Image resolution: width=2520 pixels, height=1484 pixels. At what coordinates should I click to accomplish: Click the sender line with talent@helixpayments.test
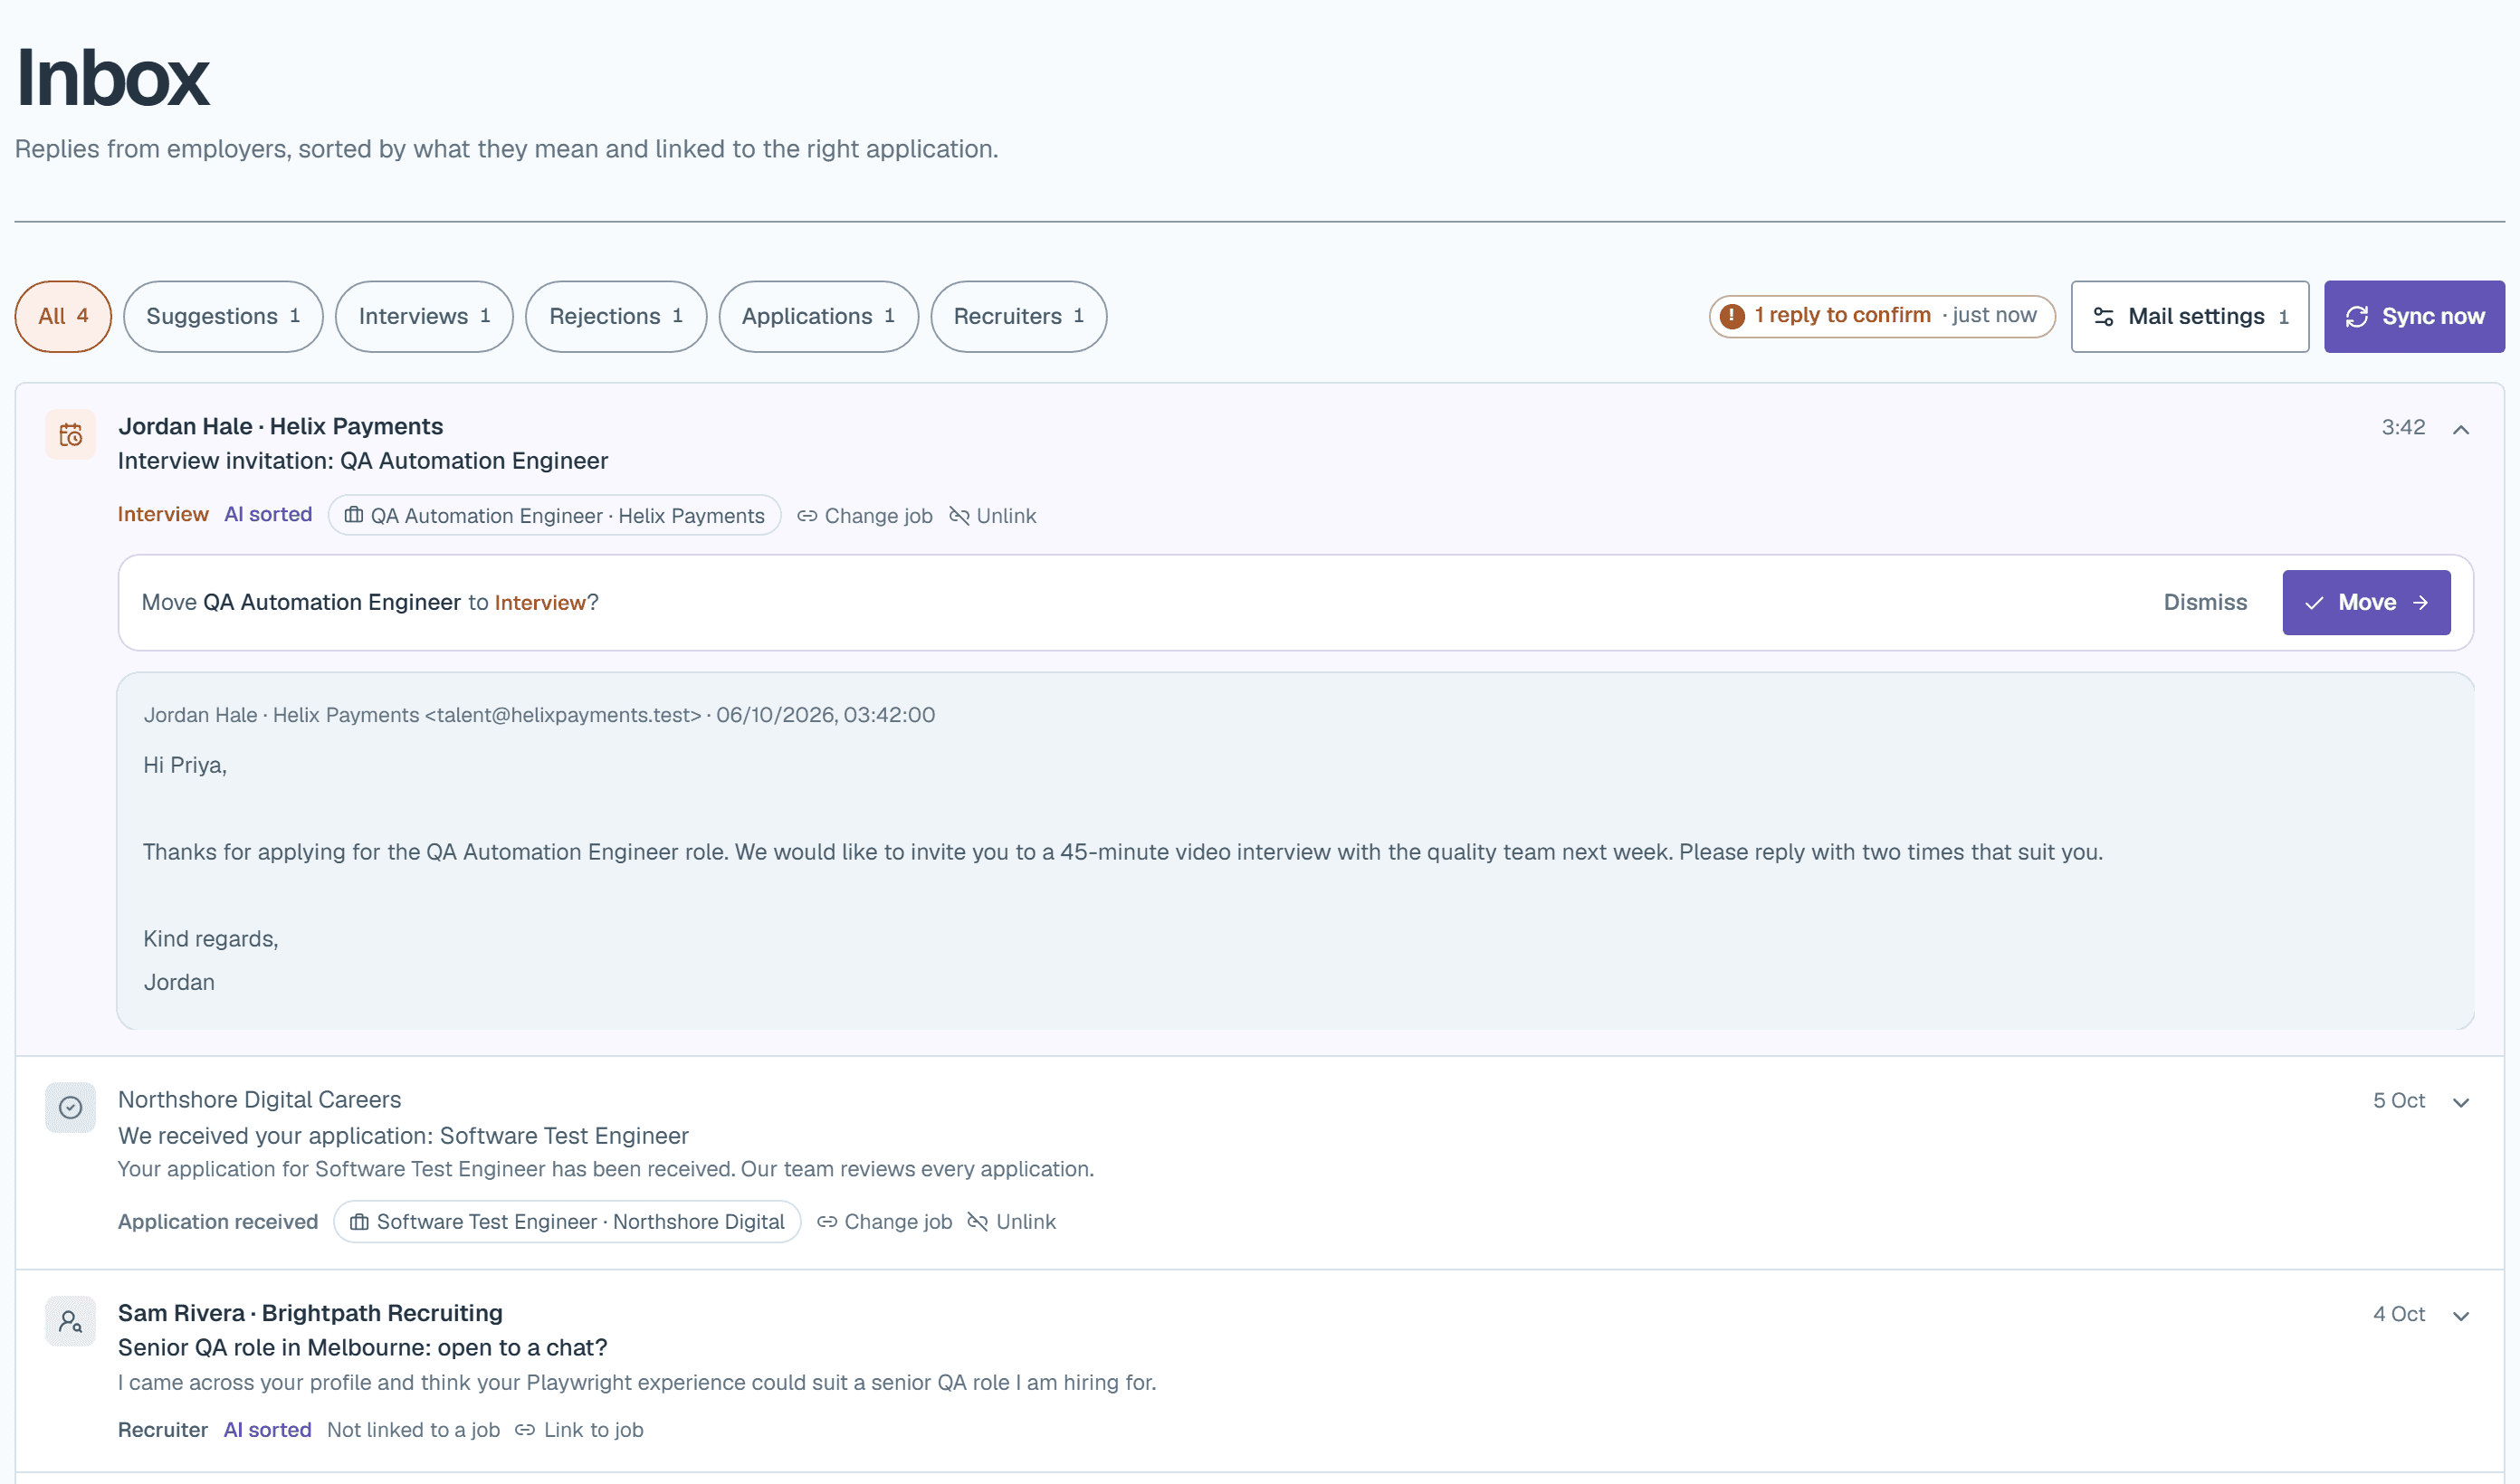click(539, 715)
